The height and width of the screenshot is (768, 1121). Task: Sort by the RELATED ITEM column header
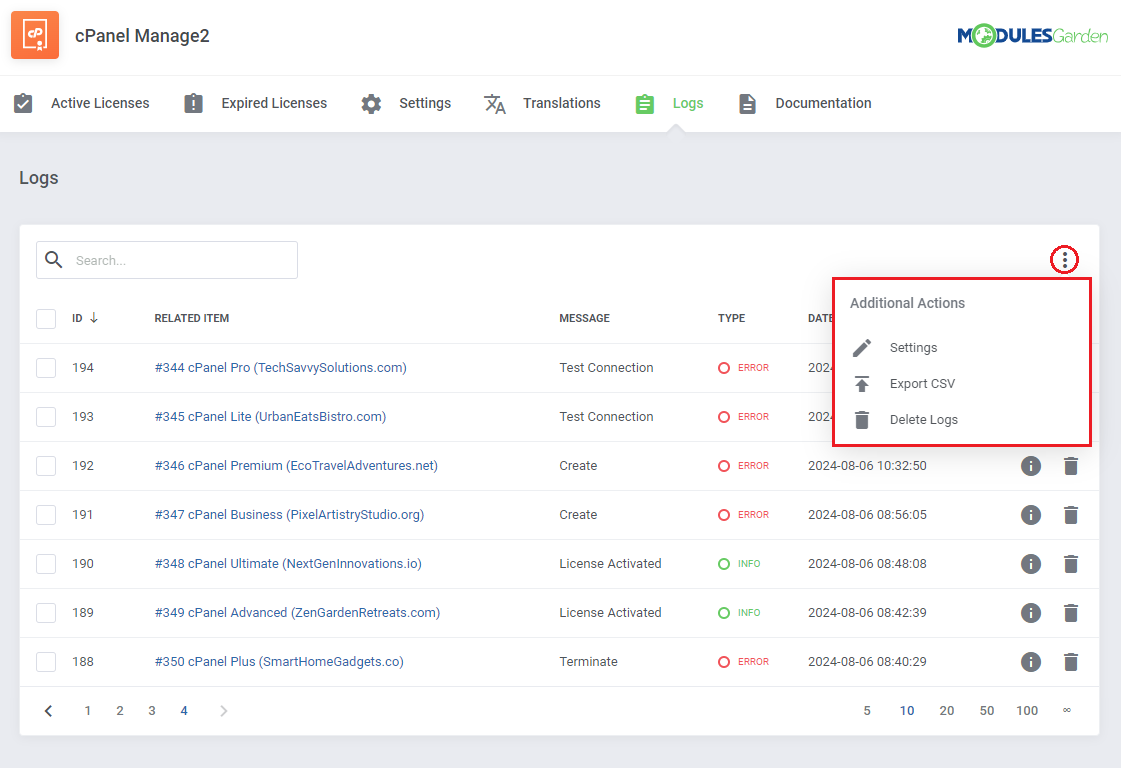192,318
